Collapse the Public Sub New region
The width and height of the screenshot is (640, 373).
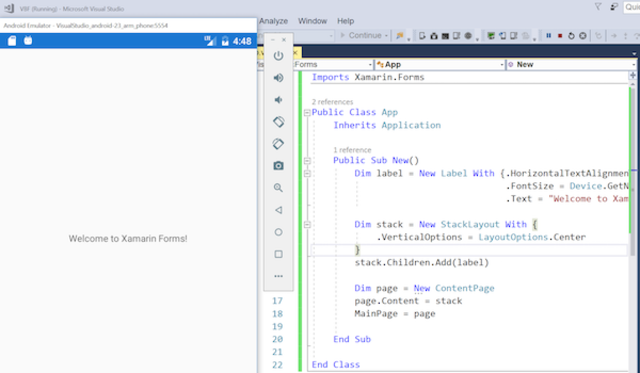pos(307,161)
